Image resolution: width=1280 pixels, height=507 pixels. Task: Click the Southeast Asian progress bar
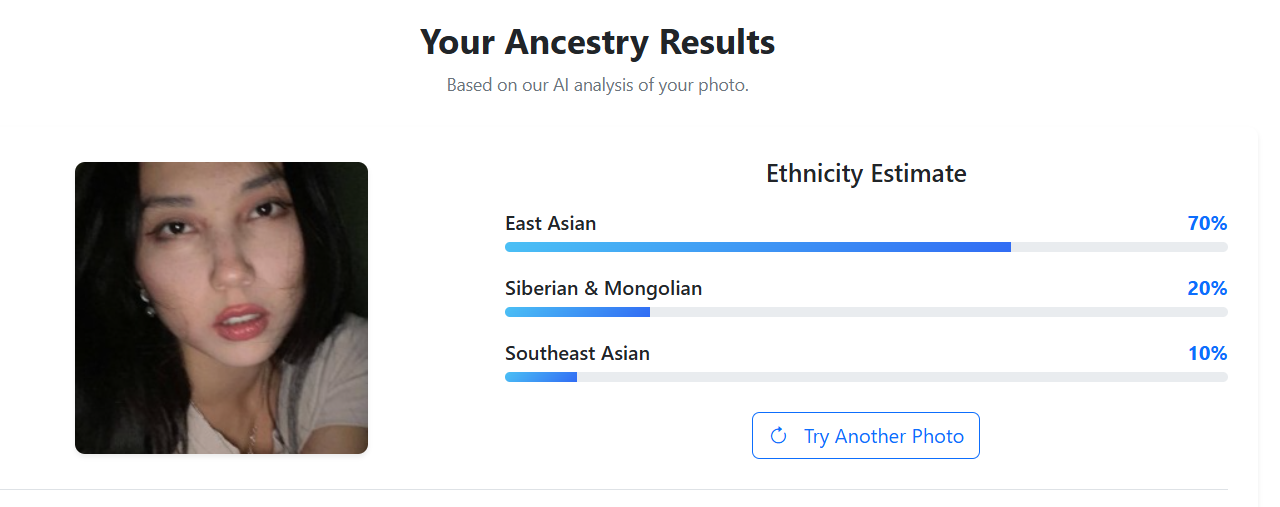pyautogui.click(x=866, y=377)
